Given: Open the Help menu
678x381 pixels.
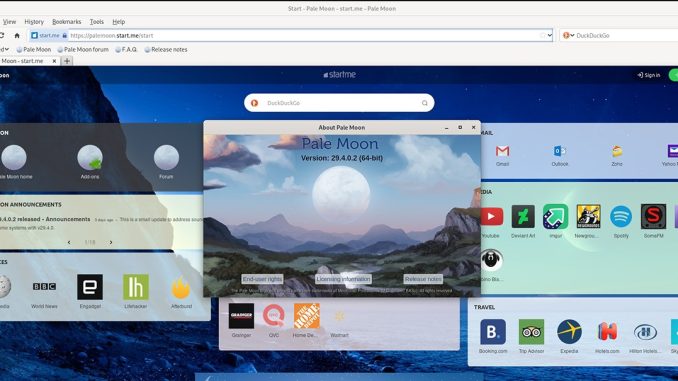Looking at the screenshot, I should coord(118,22).
